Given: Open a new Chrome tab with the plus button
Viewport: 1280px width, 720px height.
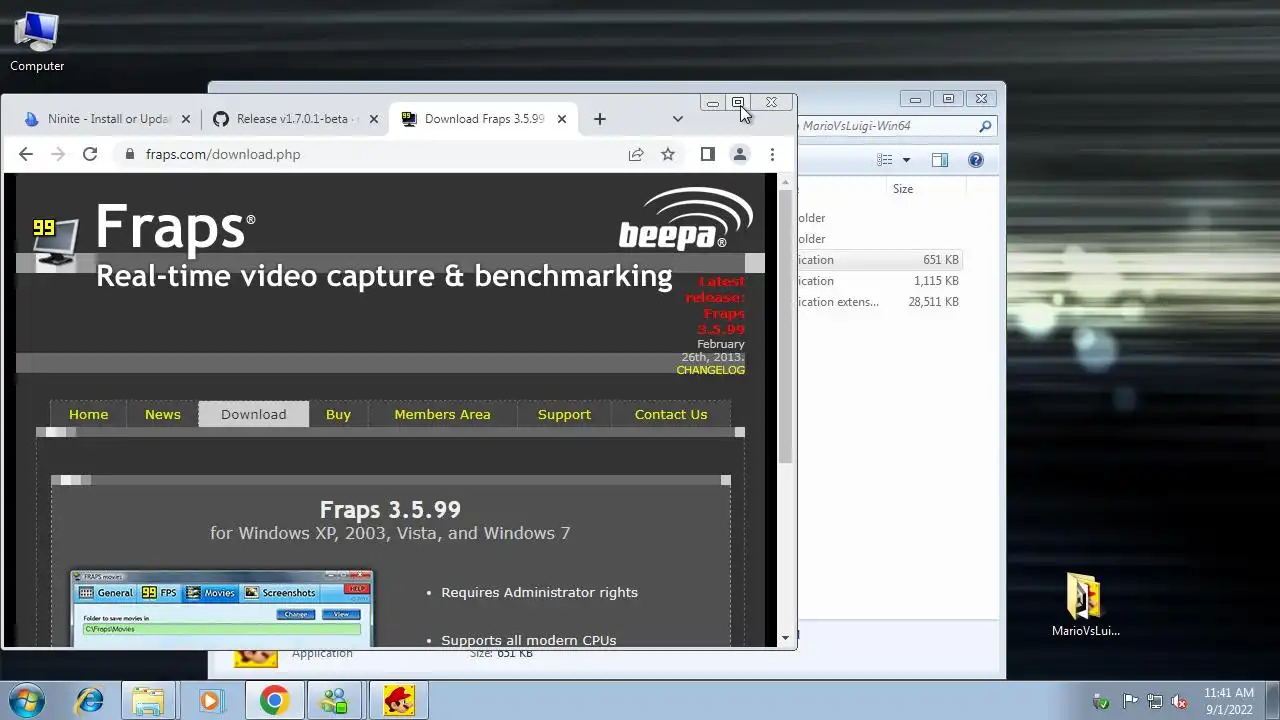Looking at the screenshot, I should [600, 119].
